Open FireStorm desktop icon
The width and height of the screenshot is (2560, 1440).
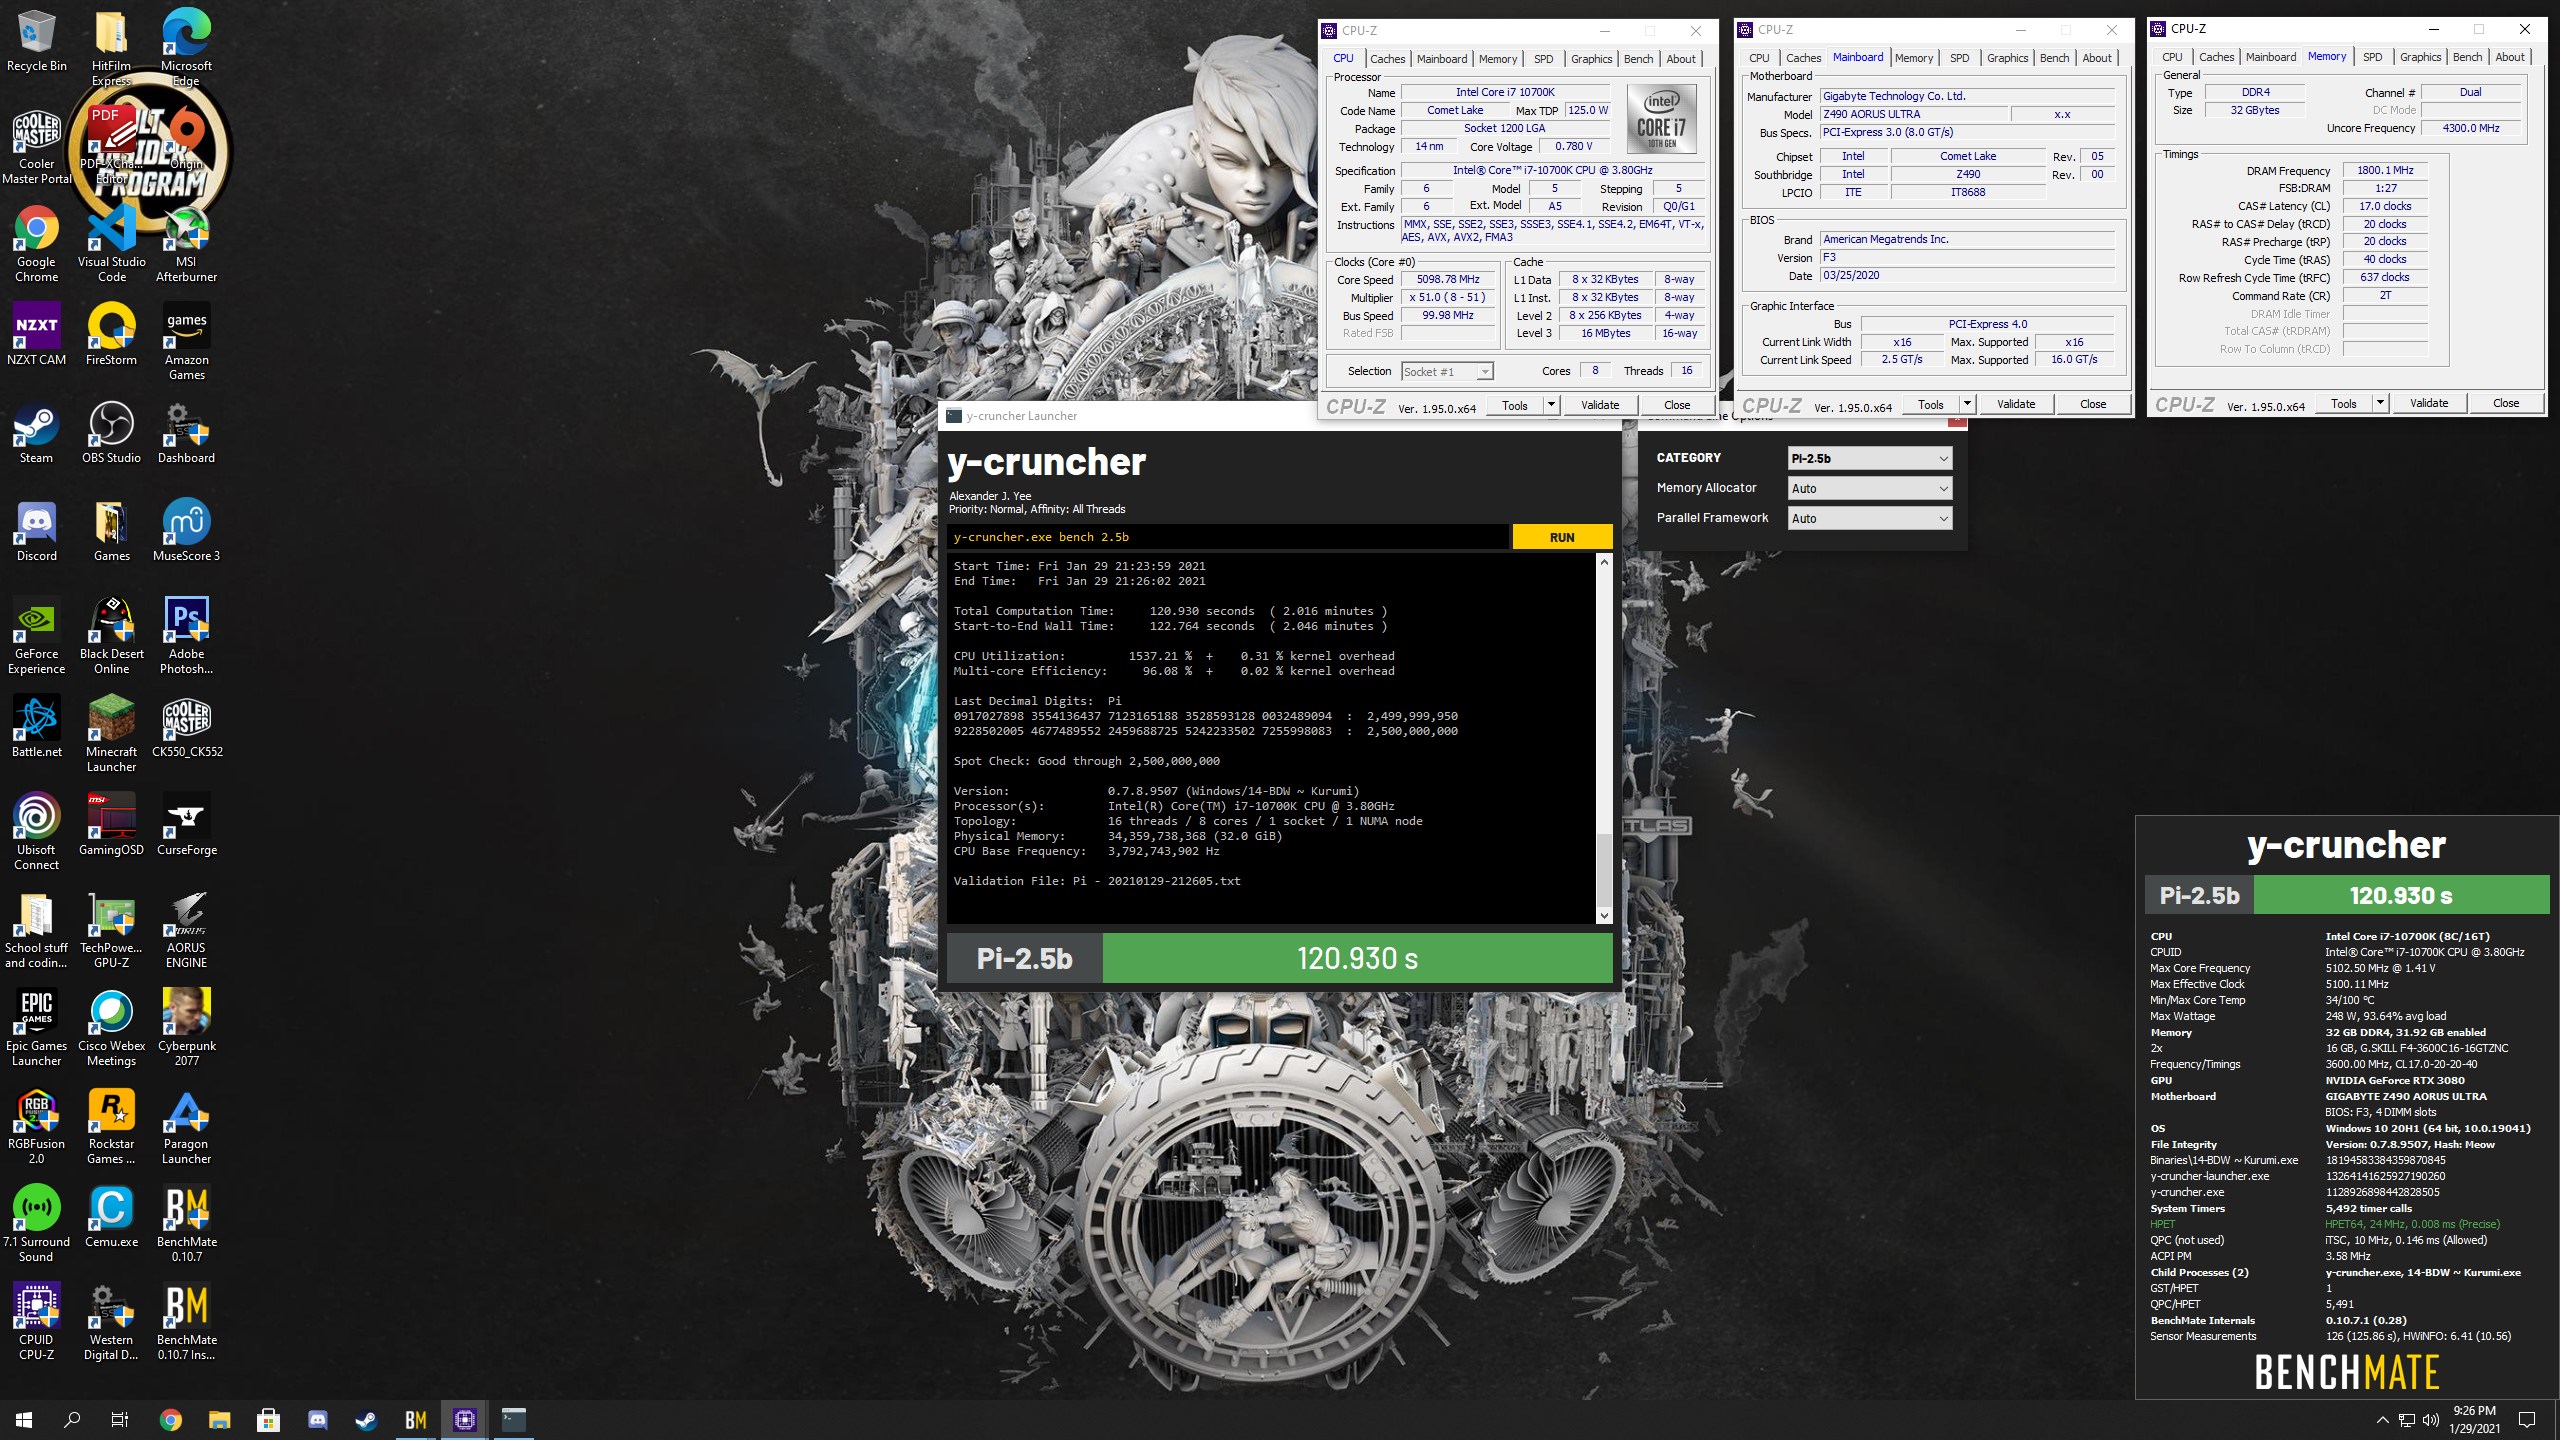tap(111, 334)
